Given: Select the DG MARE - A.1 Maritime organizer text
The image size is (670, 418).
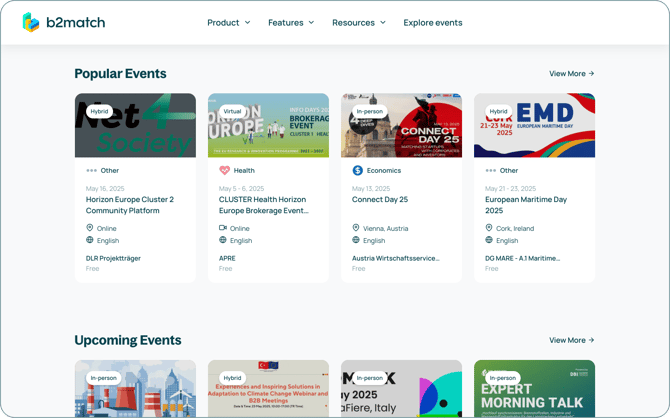Looking at the screenshot, I should click(522, 258).
